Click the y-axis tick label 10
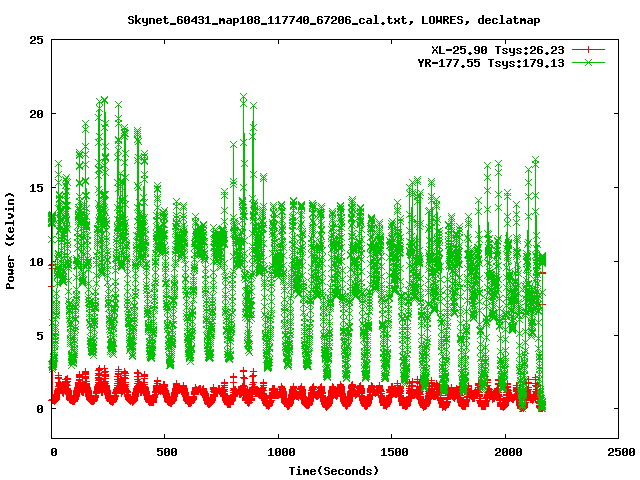640x480 pixels. pos(36,262)
